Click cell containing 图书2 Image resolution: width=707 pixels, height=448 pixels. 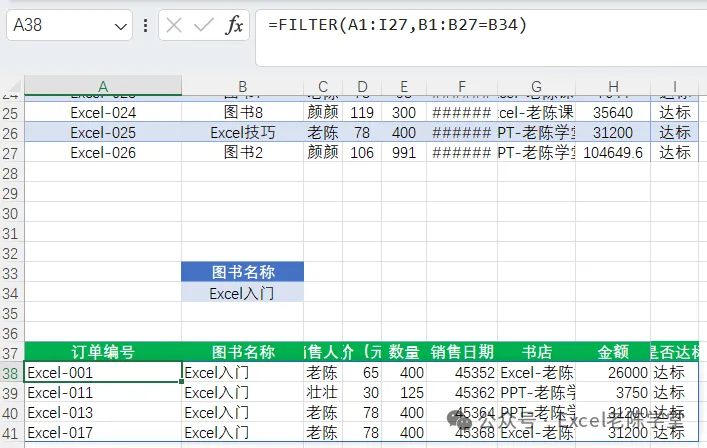tap(243, 152)
